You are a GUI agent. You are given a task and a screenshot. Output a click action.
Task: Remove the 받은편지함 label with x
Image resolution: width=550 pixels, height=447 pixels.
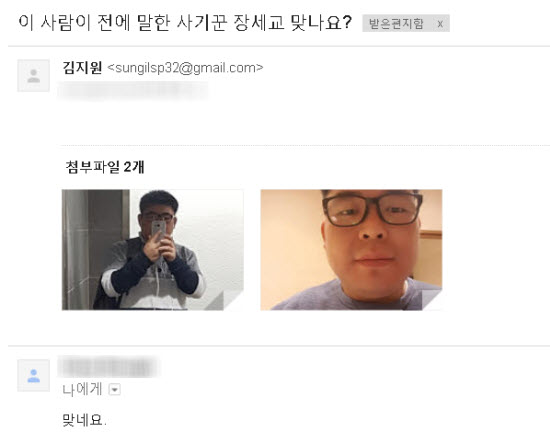440,24
